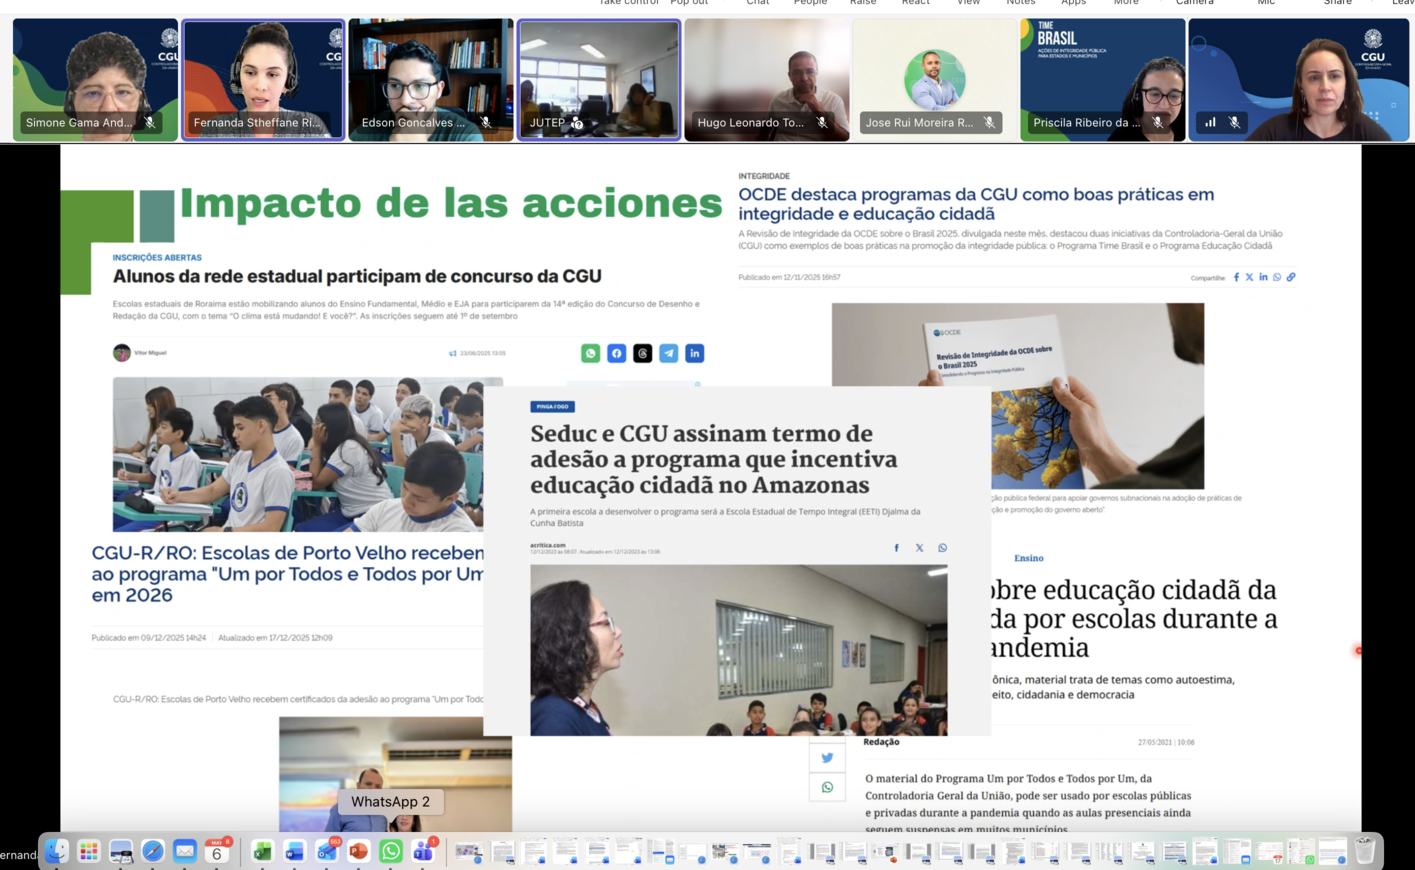Open the Mail app in the dock
The height and width of the screenshot is (870, 1415).
(x=185, y=851)
